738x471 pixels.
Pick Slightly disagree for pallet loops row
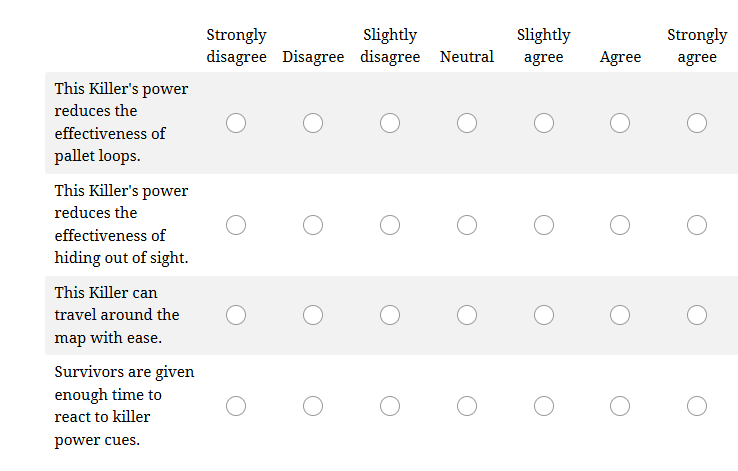point(390,123)
